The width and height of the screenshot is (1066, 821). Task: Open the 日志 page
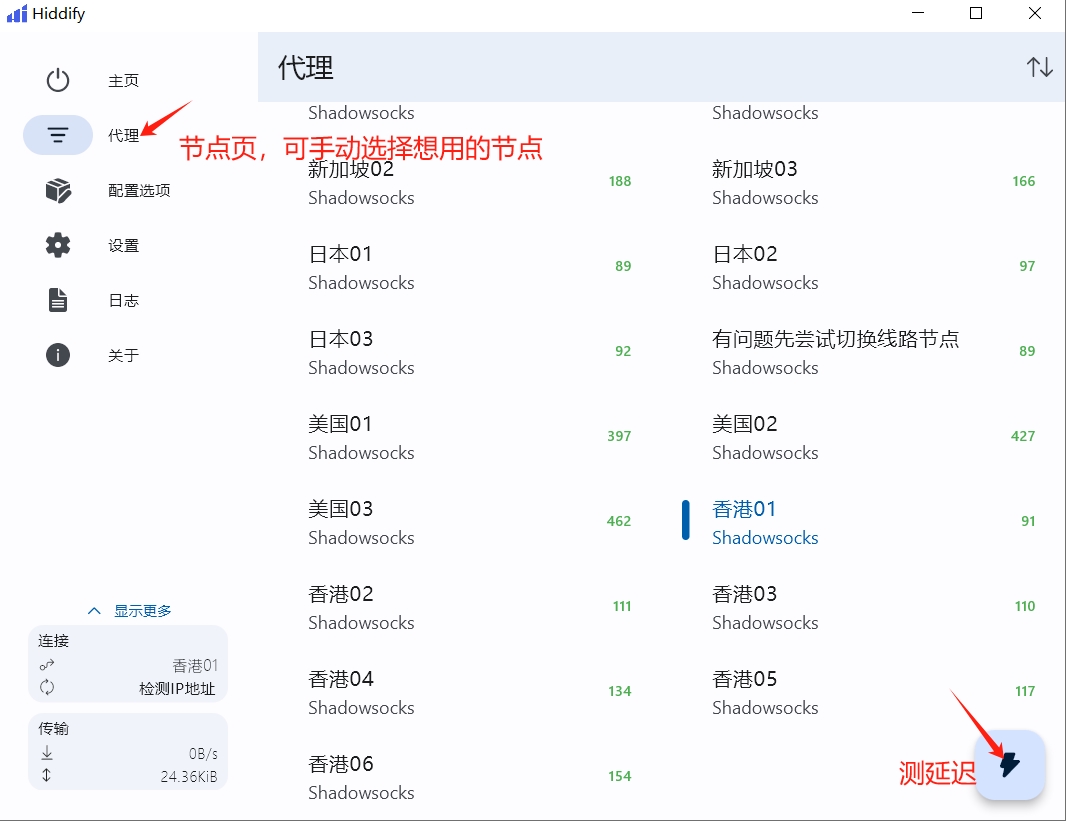coord(123,300)
